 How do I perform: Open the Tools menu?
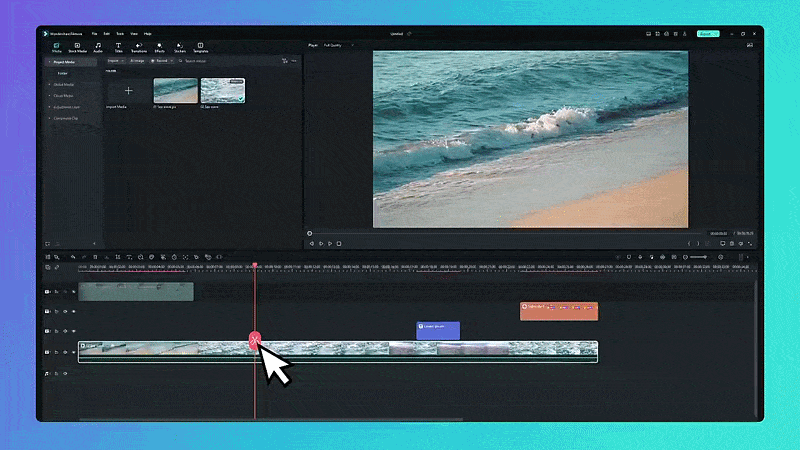click(120, 34)
